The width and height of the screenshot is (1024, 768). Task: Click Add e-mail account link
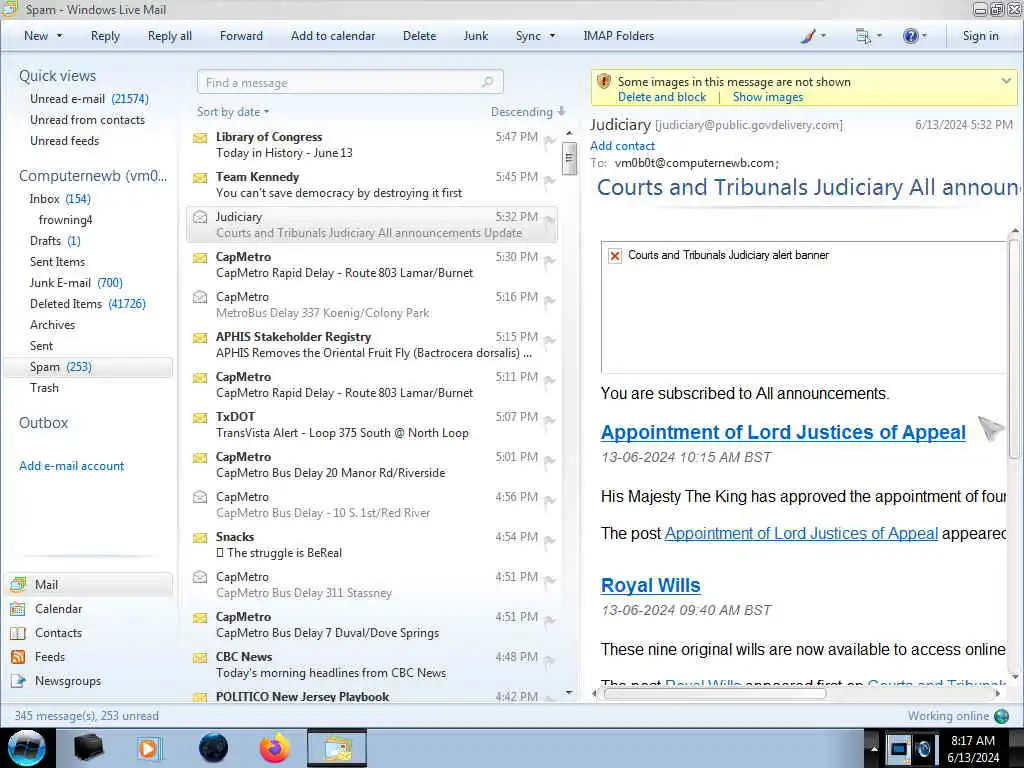coord(71,466)
